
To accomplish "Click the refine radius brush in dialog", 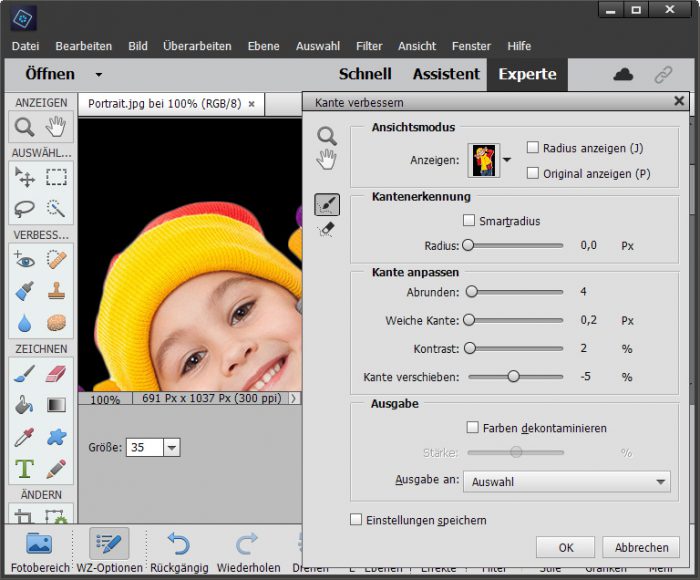I will pyautogui.click(x=327, y=205).
